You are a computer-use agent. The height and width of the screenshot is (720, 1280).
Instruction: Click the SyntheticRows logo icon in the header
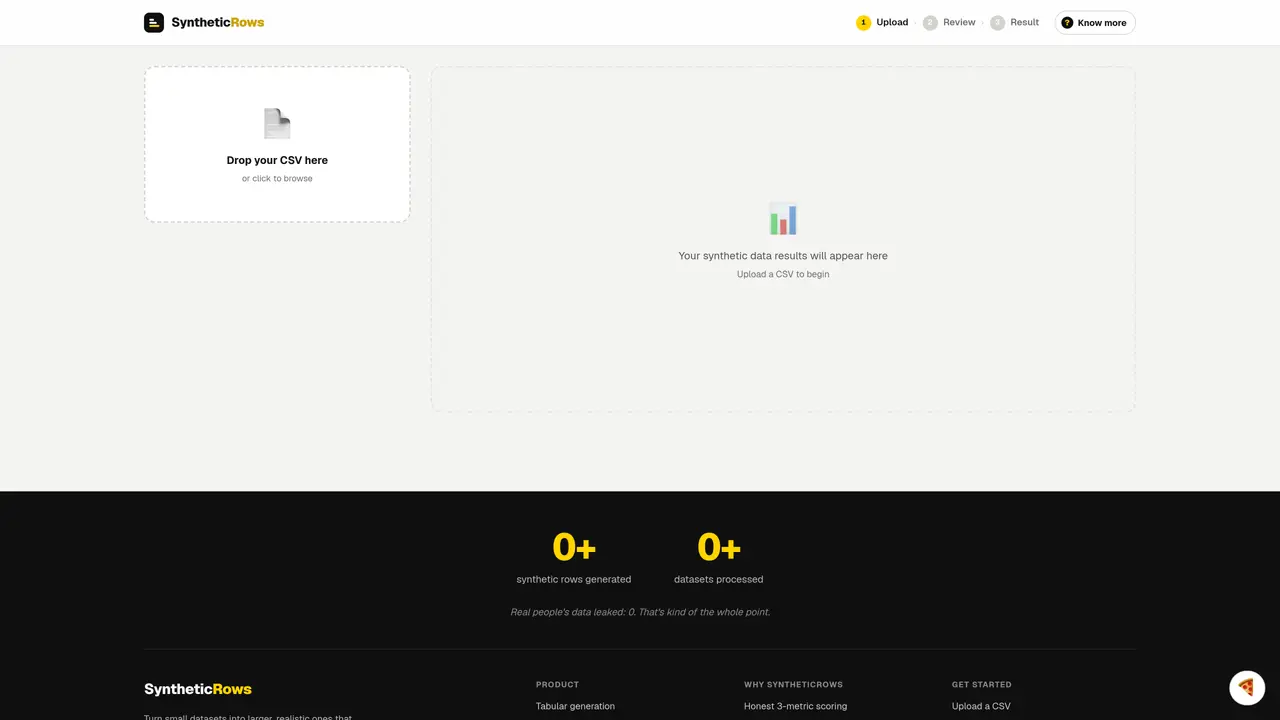154,22
